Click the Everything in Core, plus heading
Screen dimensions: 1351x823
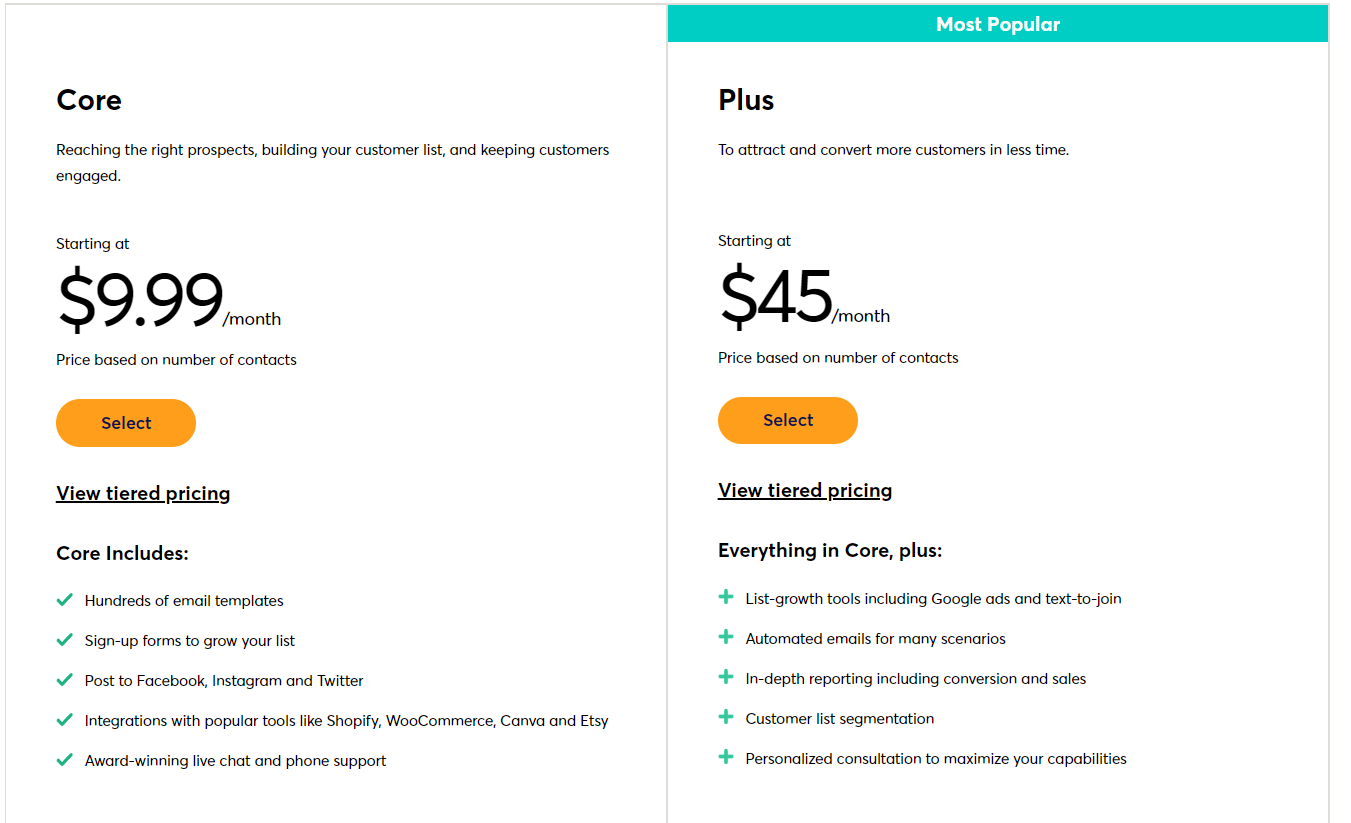830,551
